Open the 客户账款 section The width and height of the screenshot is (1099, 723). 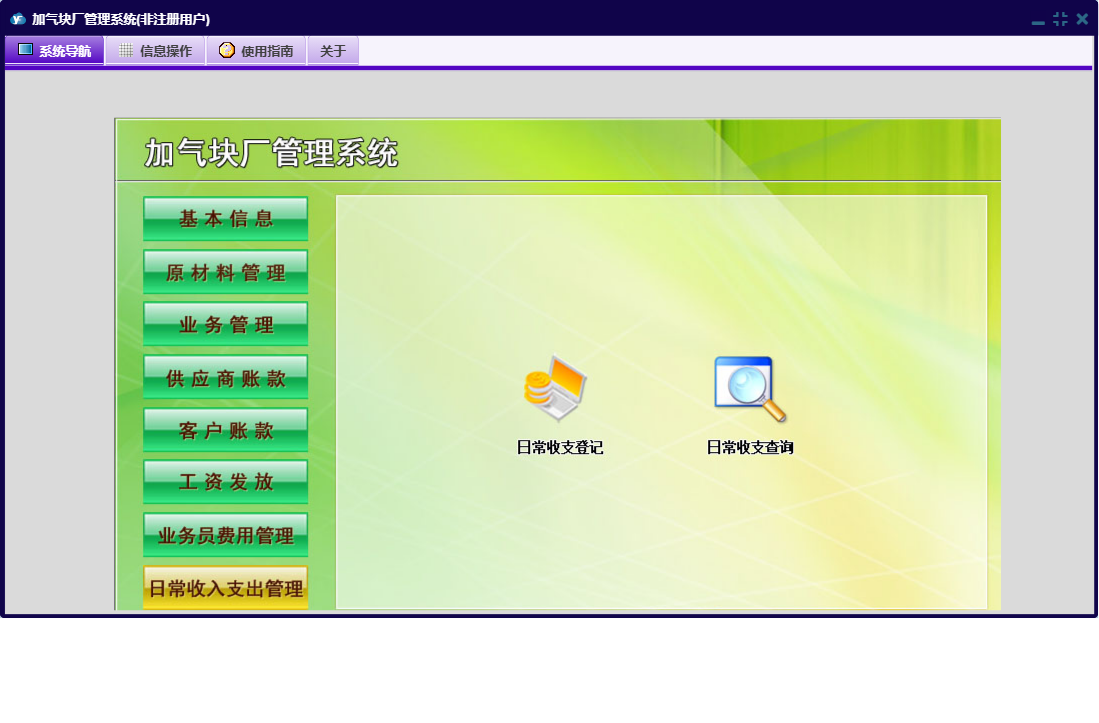click(x=226, y=430)
